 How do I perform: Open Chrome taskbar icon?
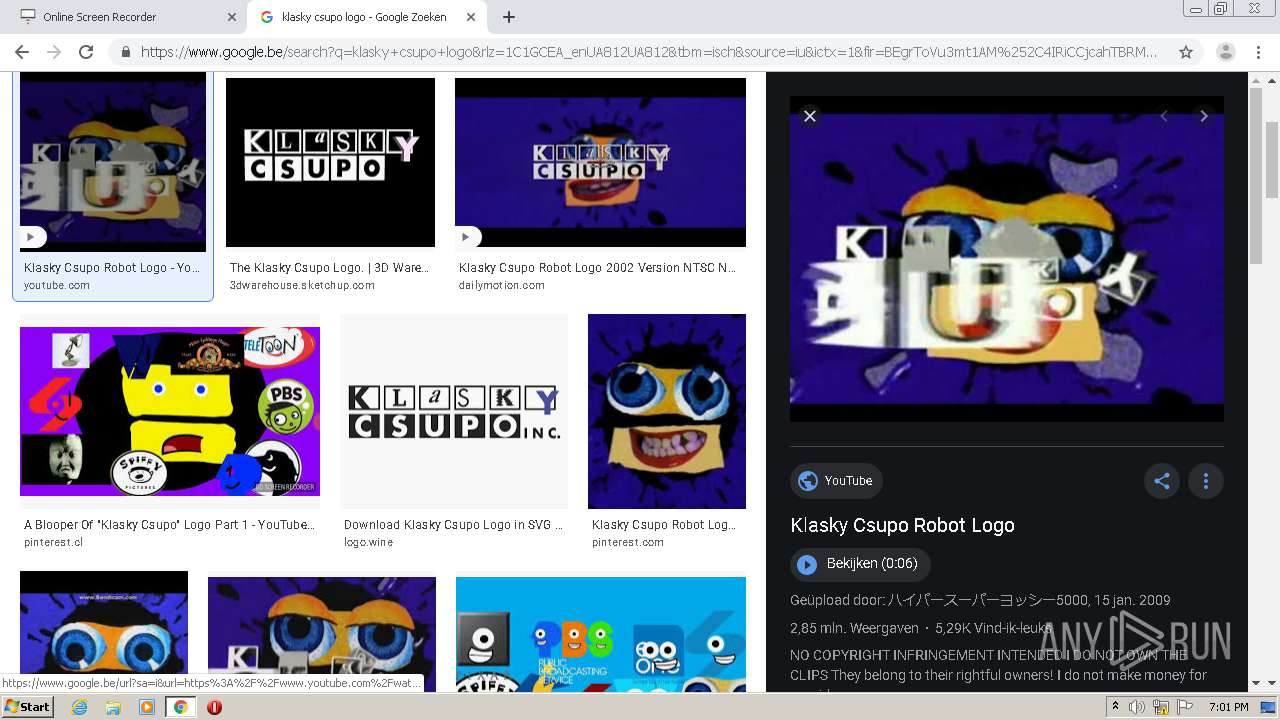coord(180,707)
